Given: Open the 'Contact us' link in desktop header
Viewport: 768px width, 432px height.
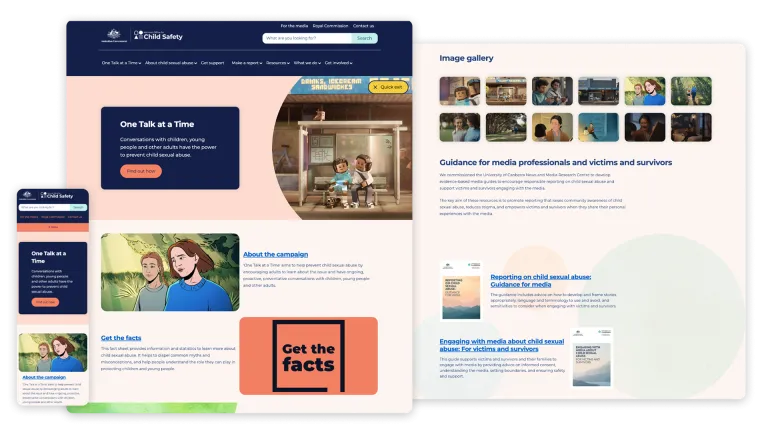Looking at the screenshot, I should coord(363,26).
